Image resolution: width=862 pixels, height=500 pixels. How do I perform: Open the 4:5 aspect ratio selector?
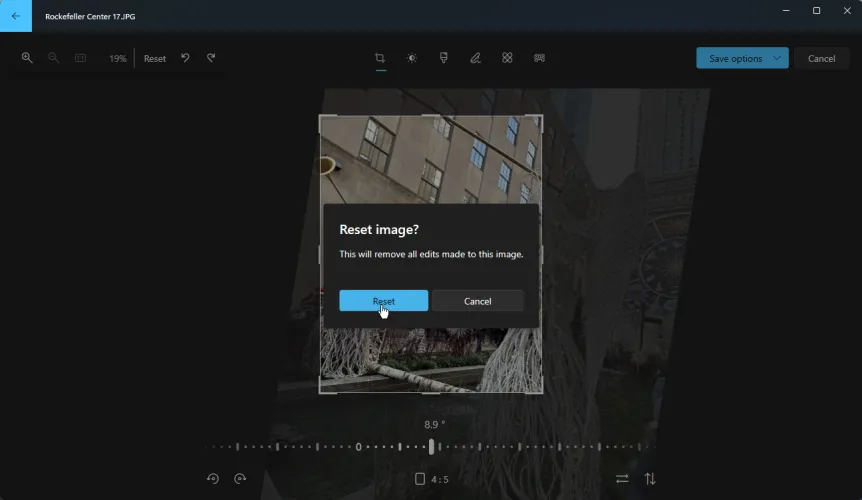(432, 479)
